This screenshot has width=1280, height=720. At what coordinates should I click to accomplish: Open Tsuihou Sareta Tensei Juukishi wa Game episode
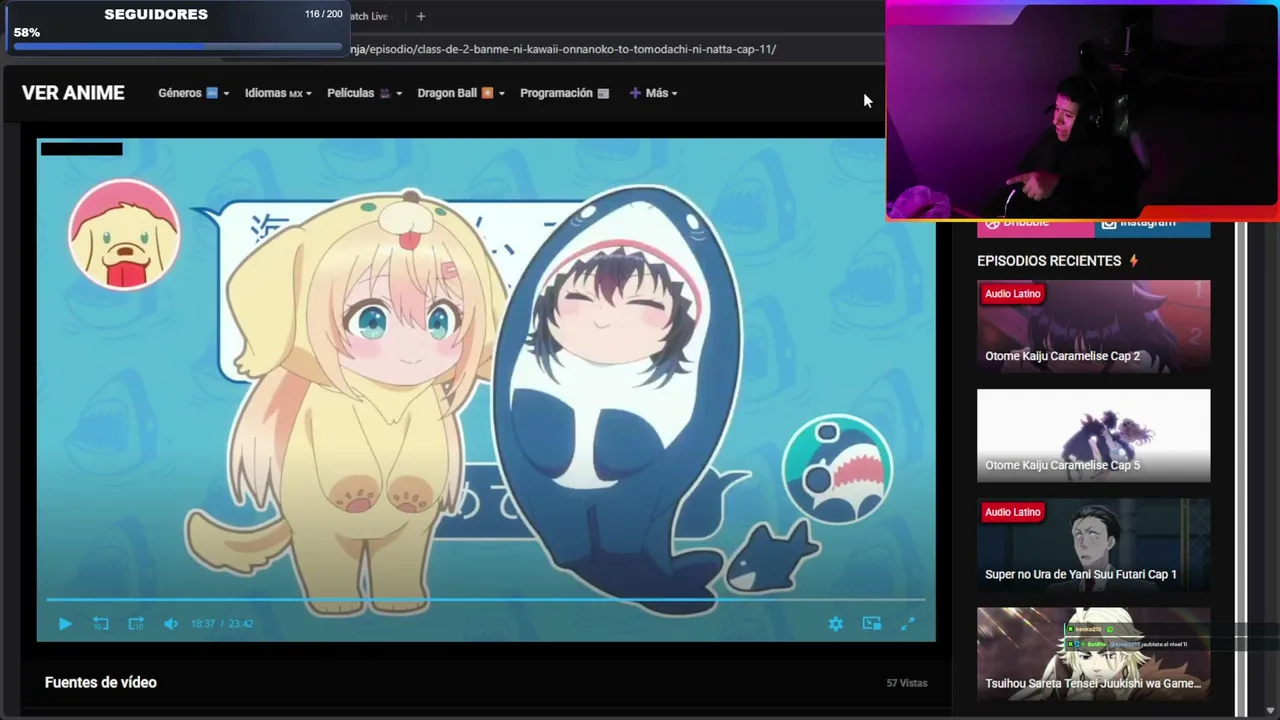tap(1093, 653)
